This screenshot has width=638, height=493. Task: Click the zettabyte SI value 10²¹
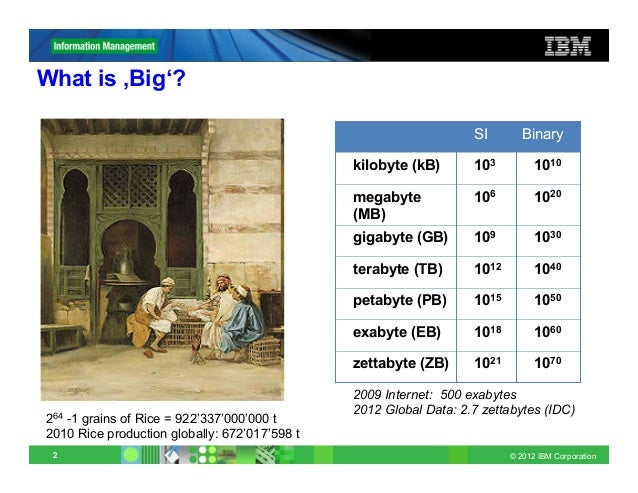[487, 362]
